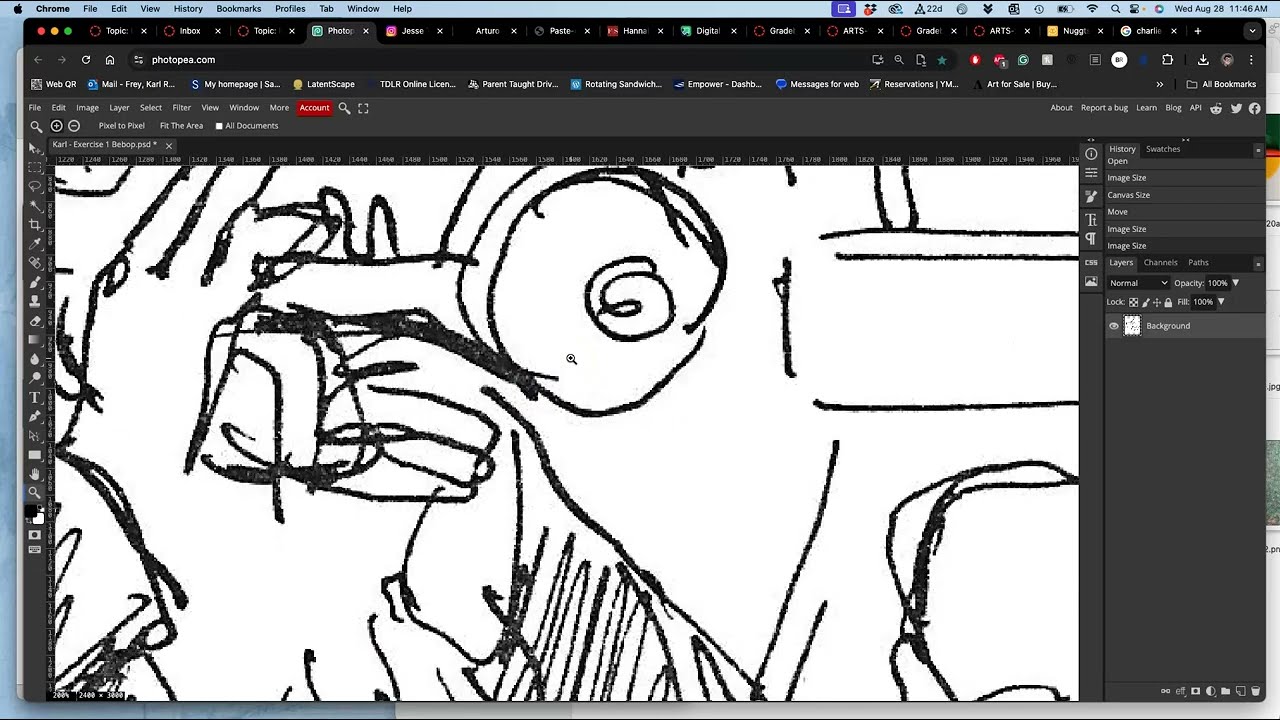The image size is (1280, 720).
Task: Close the Karl - Exercise 1 Bebop.psd tab
Action: [x=168, y=145]
